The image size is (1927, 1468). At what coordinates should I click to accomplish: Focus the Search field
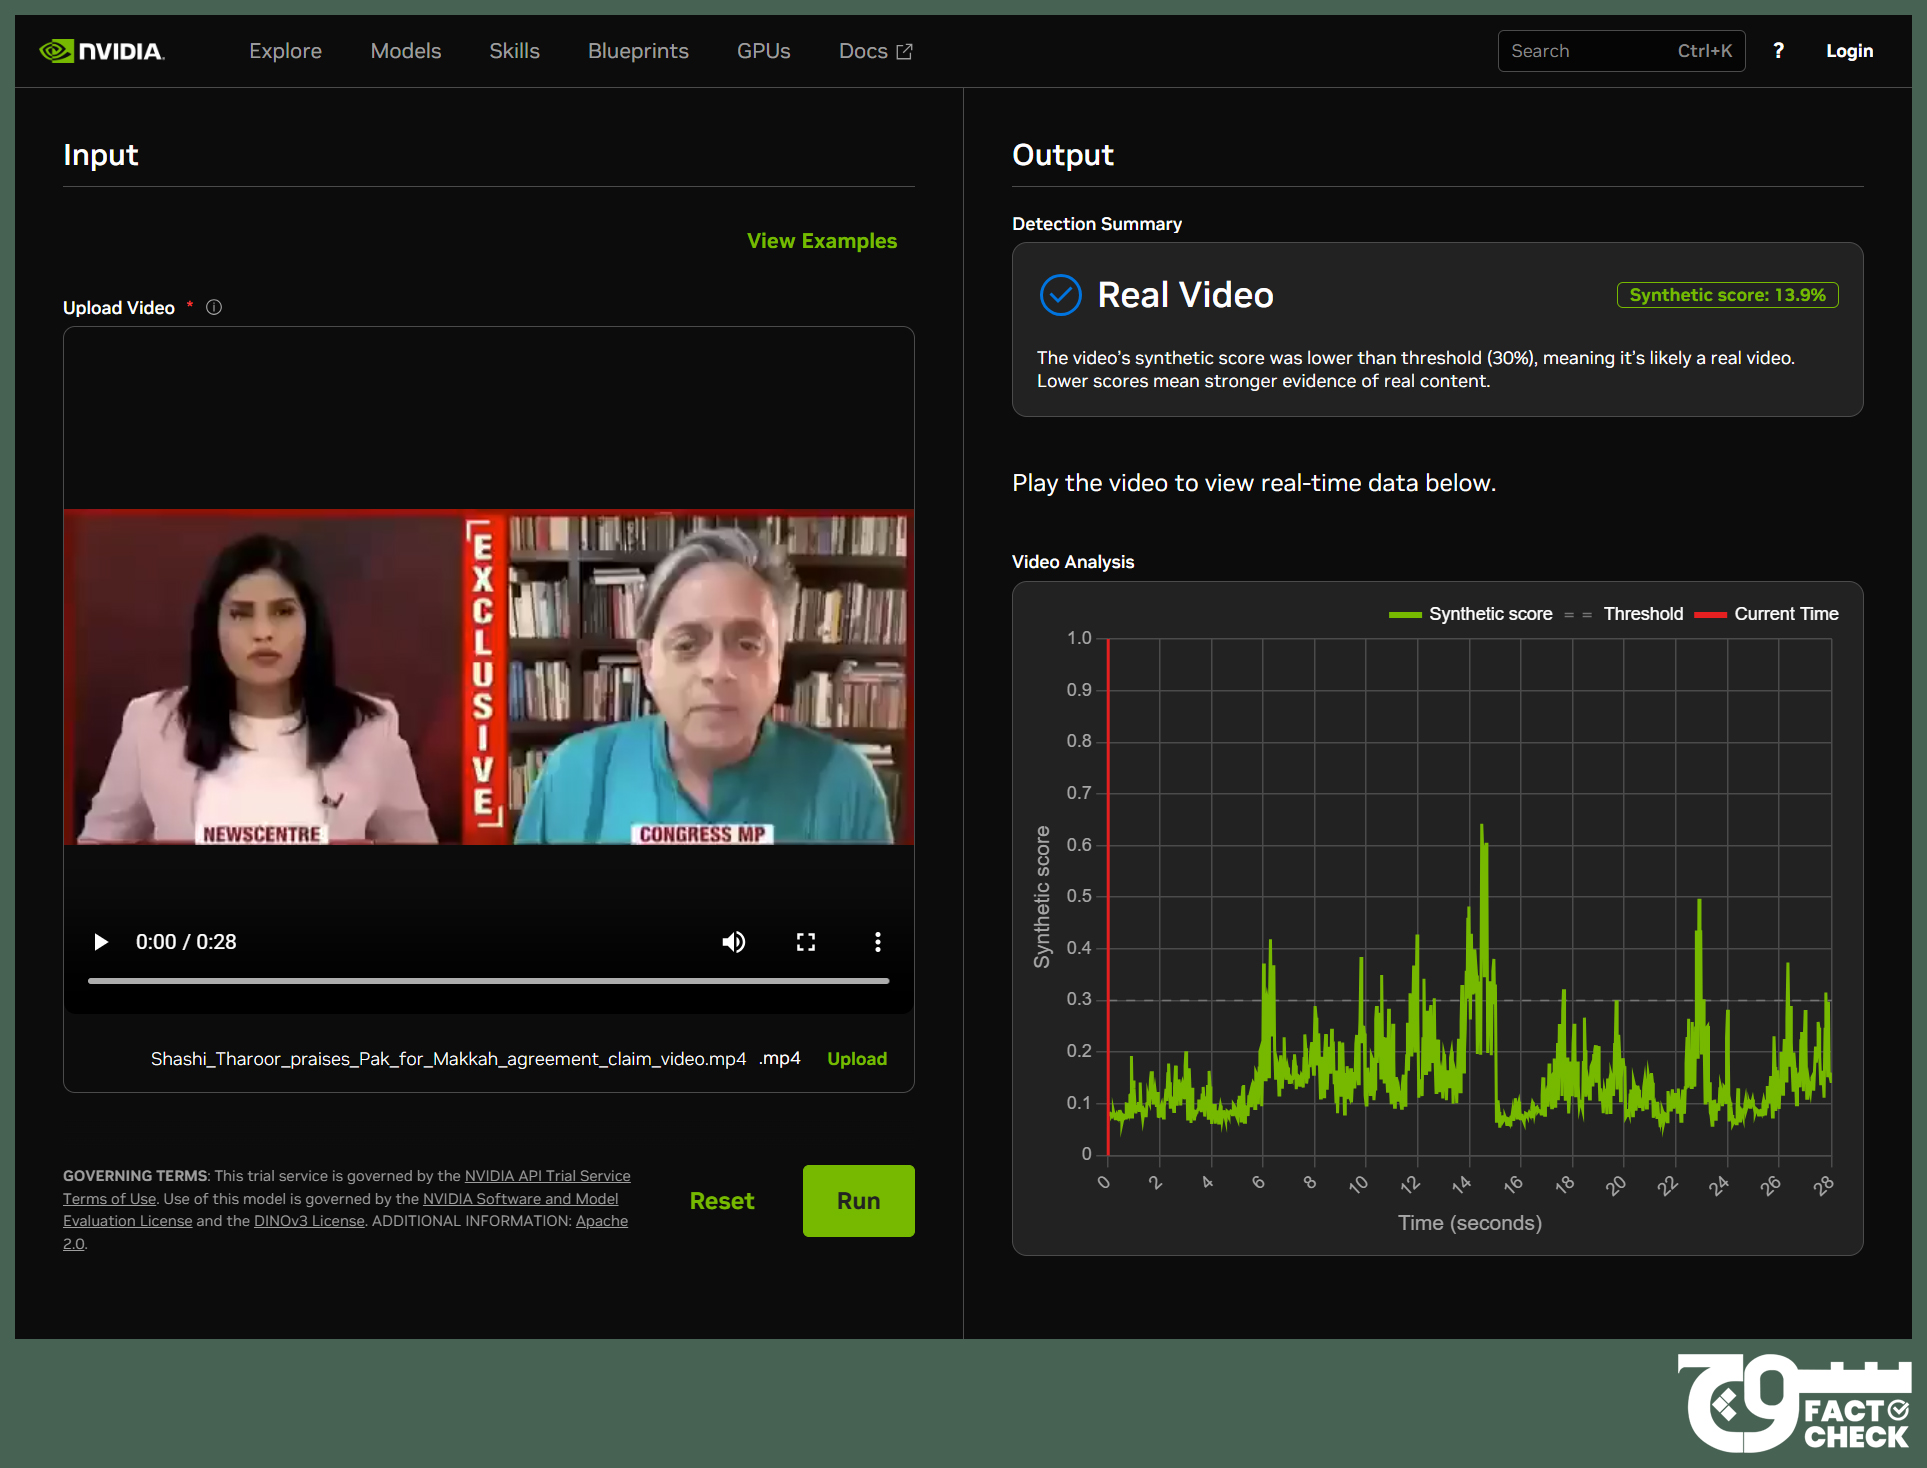point(1621,51)
